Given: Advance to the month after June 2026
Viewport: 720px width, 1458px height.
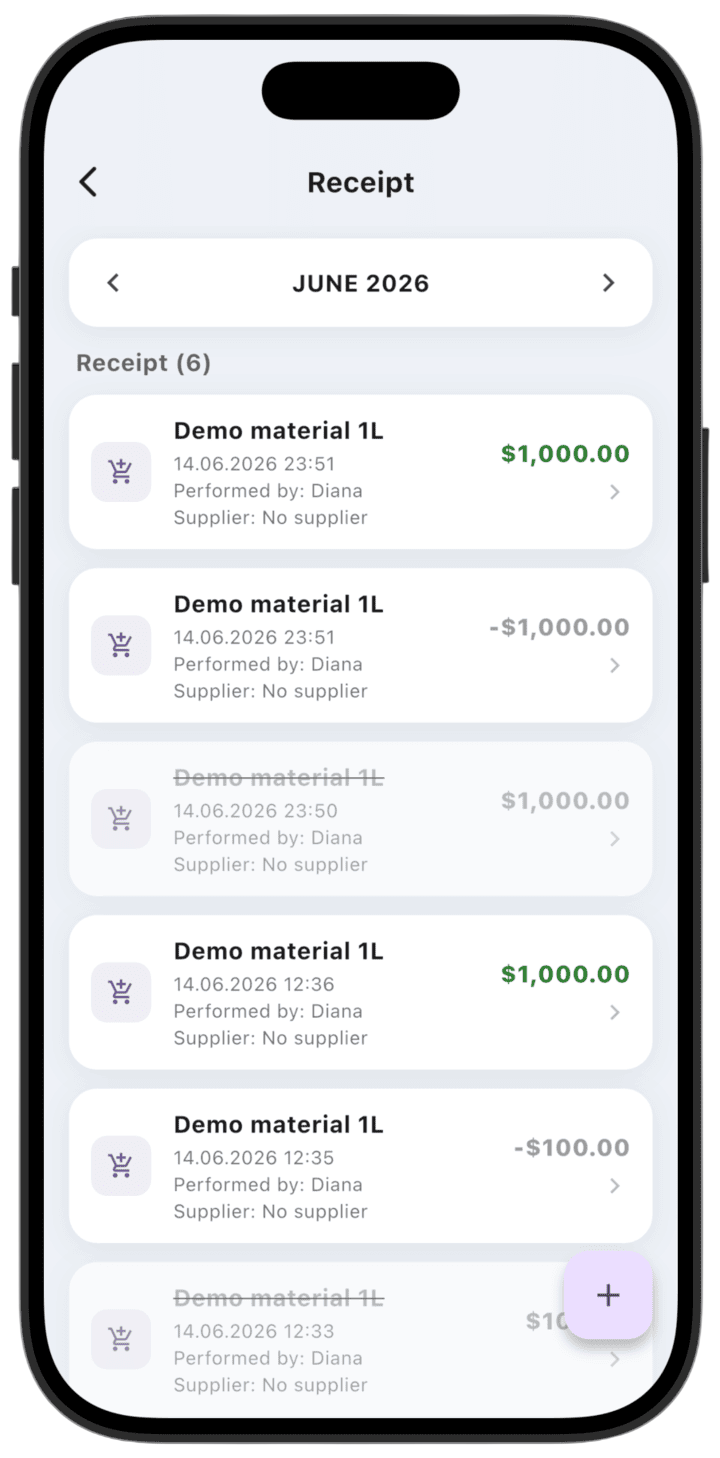Looking at the screenshot, I should [608, 283].
